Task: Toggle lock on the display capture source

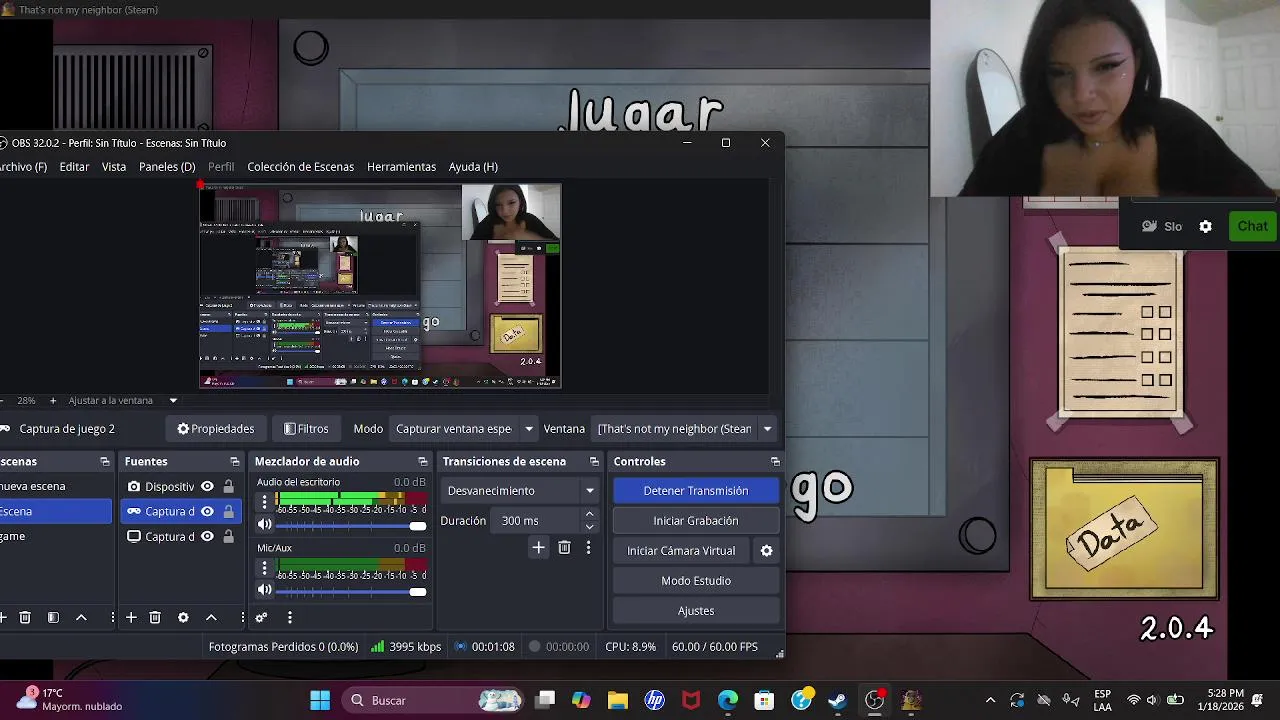Action: (228, 537)
